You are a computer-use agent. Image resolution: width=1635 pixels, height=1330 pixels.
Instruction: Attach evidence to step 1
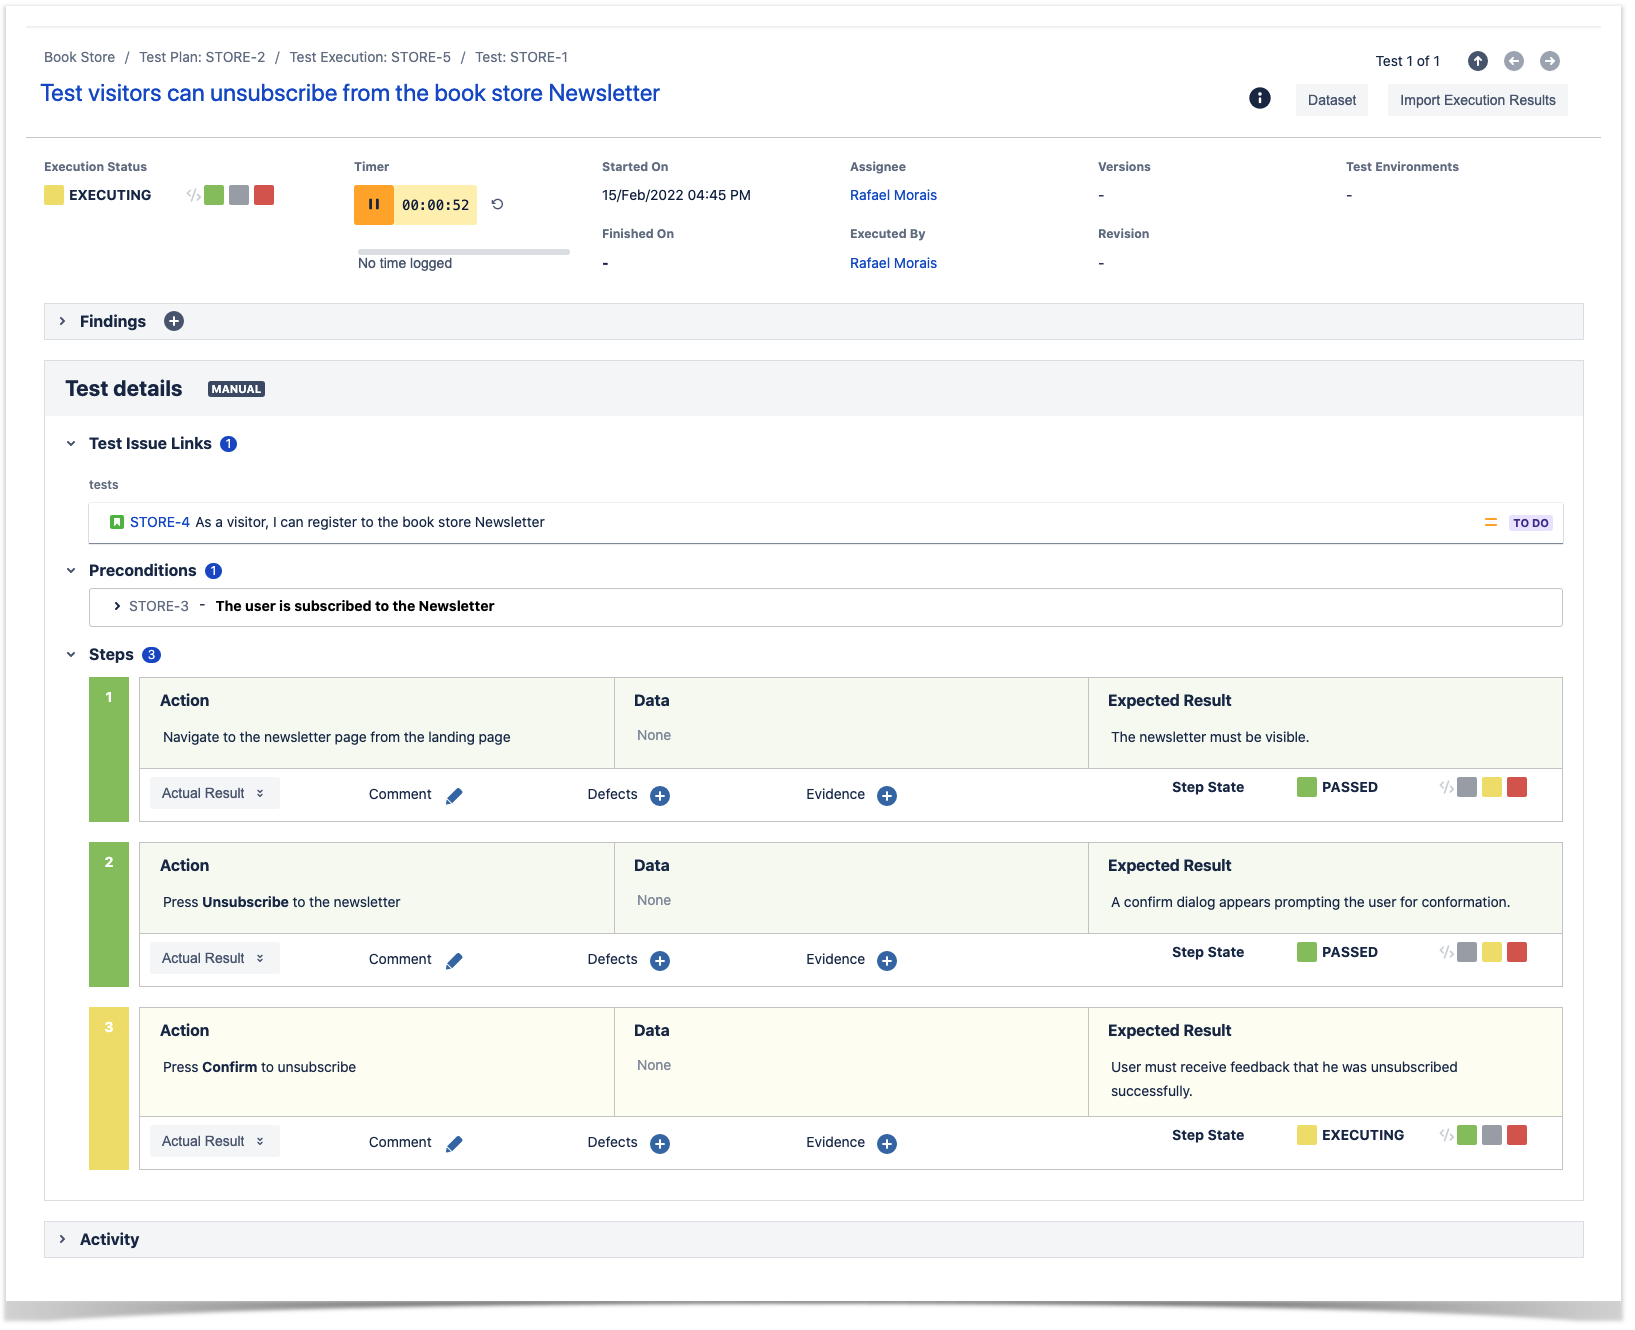[x=887, y=796]
